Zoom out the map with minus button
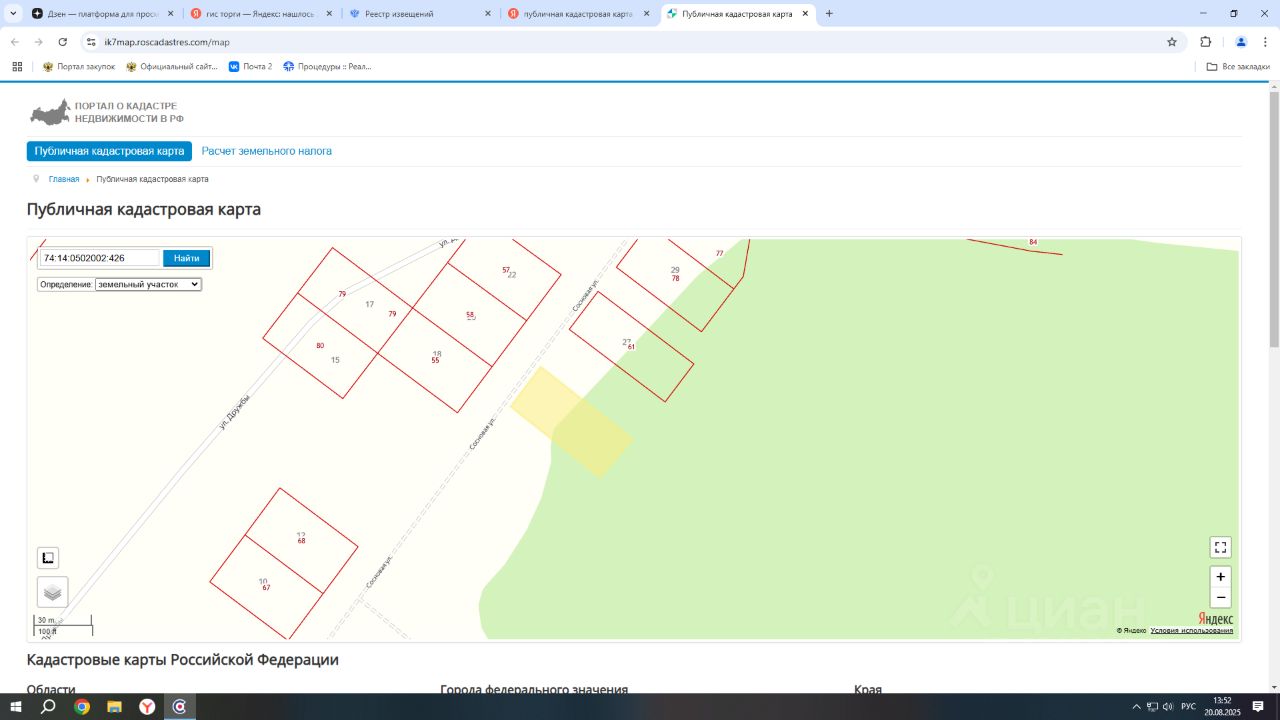Screen dimensions: 1280x720 click(1220, 598)
